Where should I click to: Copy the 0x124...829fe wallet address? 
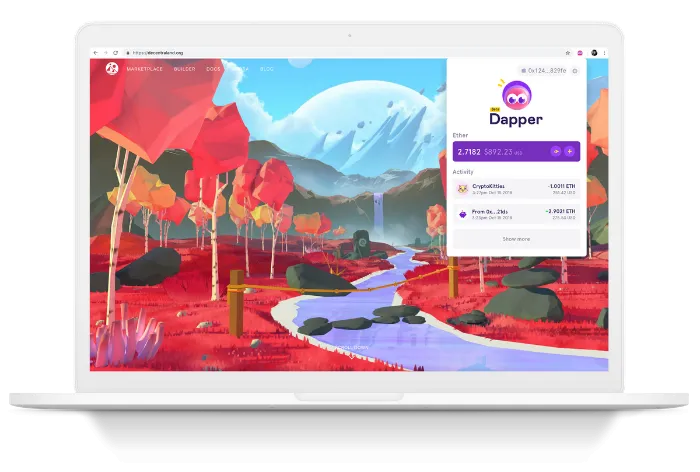point(544,71)
